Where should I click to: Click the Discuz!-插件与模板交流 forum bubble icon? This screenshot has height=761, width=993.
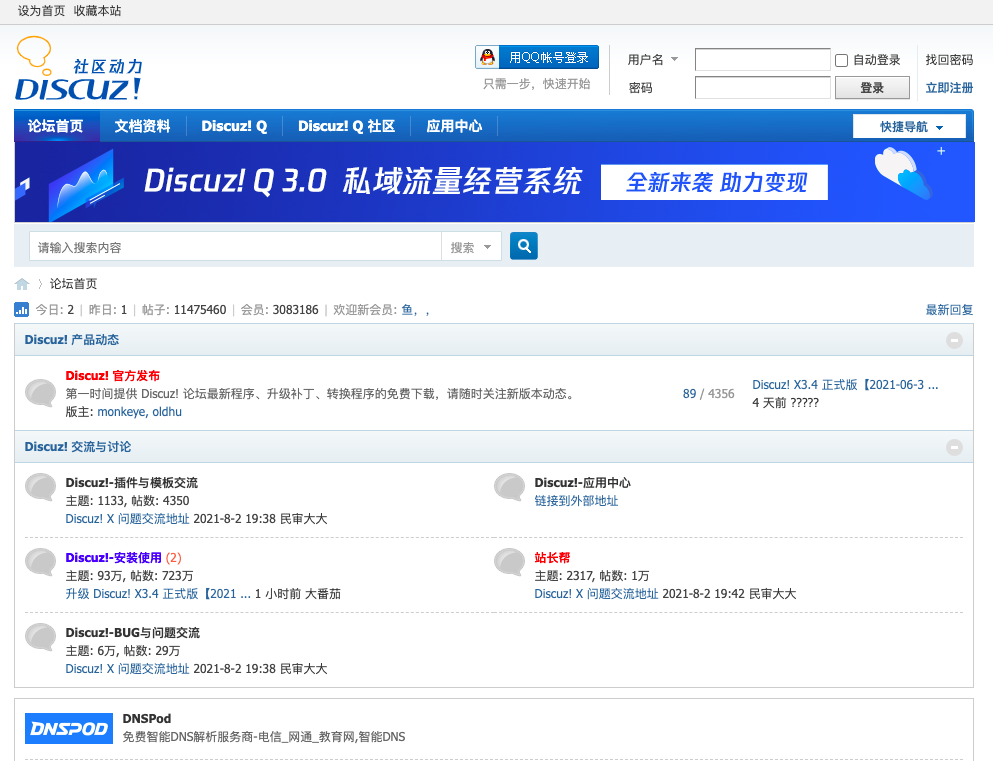click(41, 487)
